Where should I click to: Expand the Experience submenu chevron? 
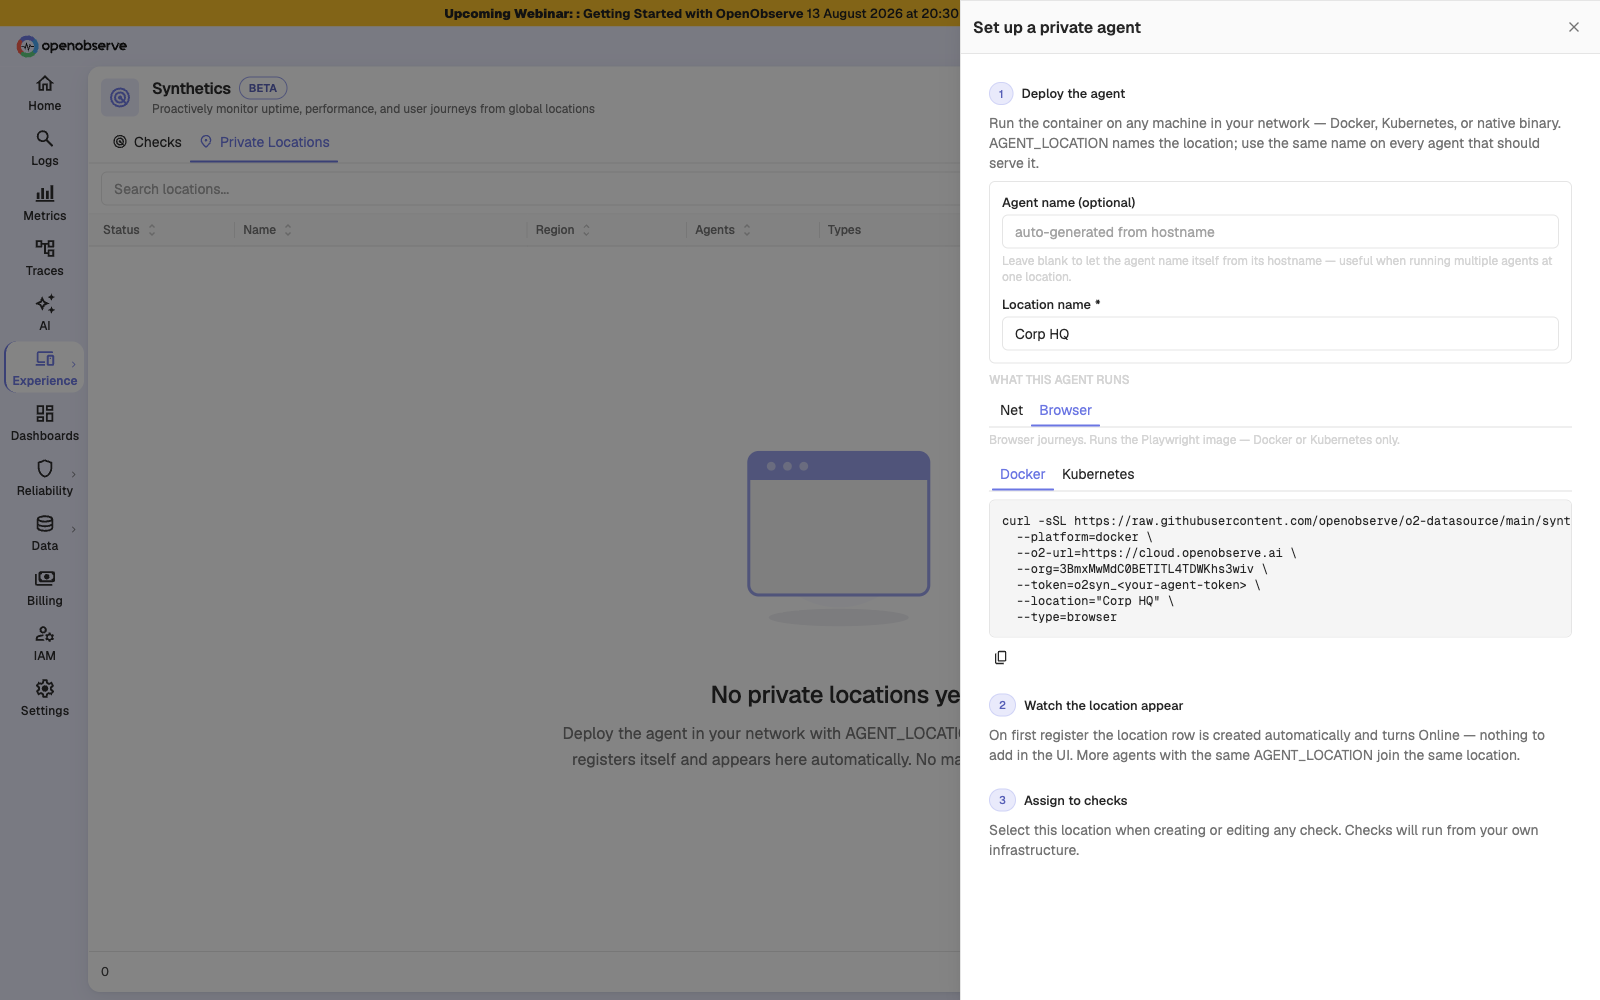point(74,364)
